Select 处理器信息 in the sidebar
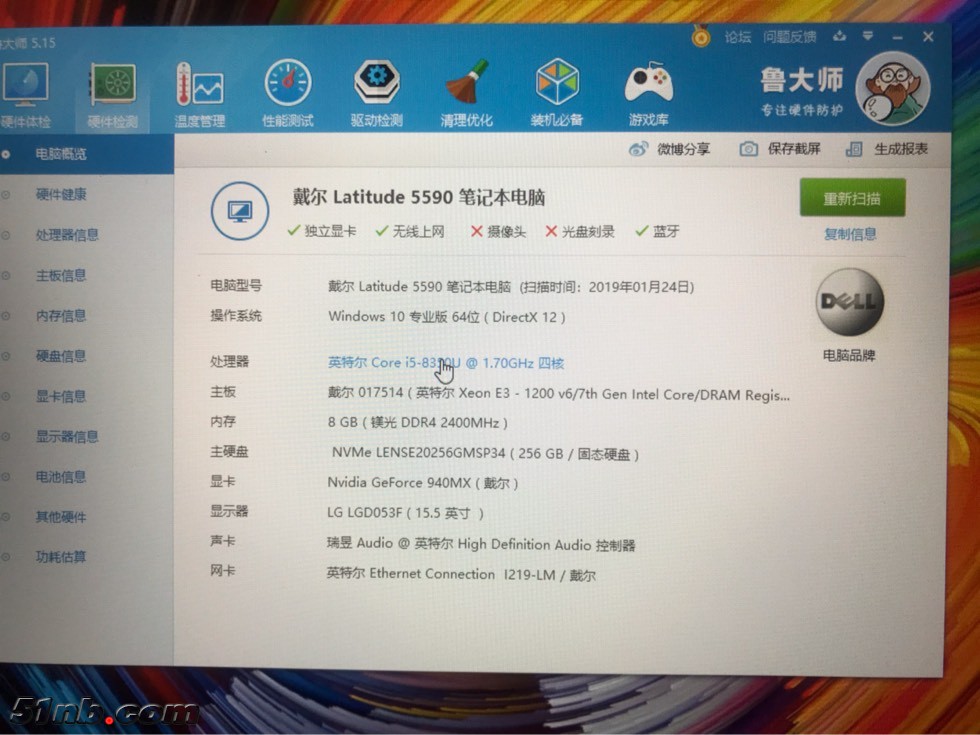This screenshot has width=980, height=735. [67, 235]
